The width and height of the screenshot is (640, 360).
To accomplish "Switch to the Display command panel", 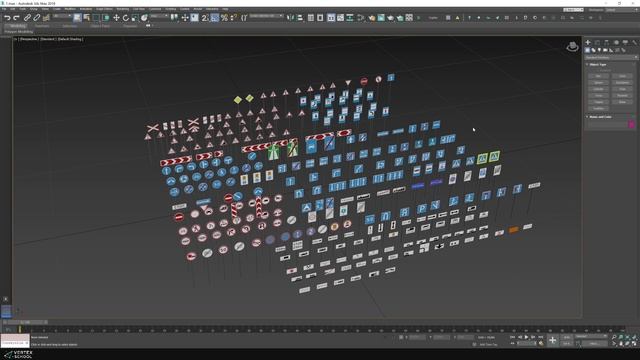I will click(x=625, y=42).
